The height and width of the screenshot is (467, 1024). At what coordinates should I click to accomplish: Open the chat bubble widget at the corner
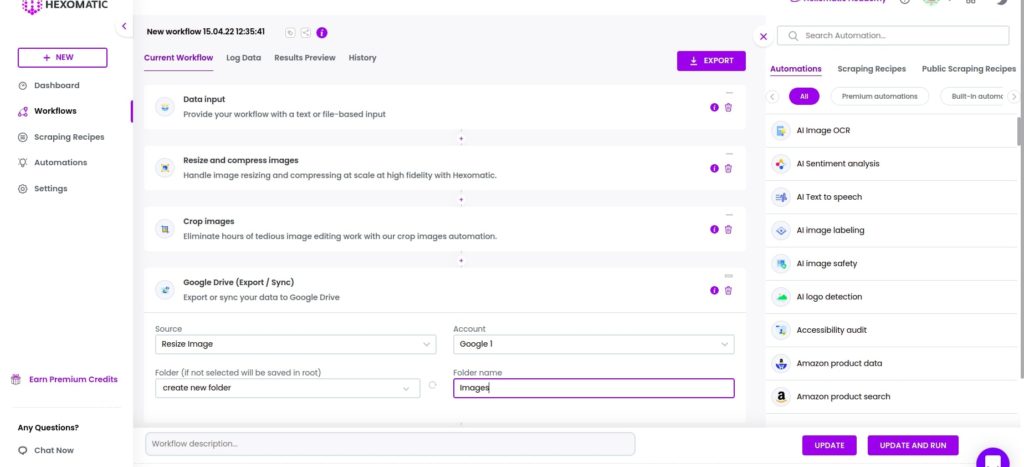[x=993, y=457]
